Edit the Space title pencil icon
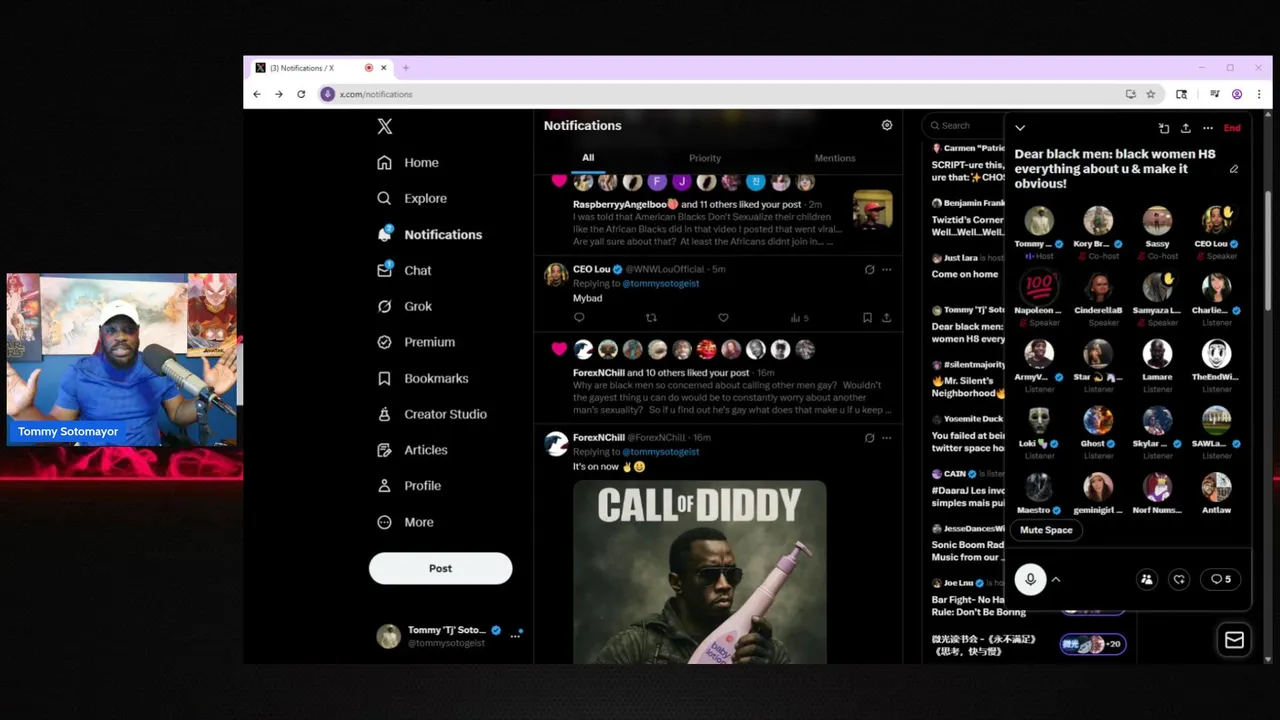This screenshot has height=720, width=1280. [1234, 169]
